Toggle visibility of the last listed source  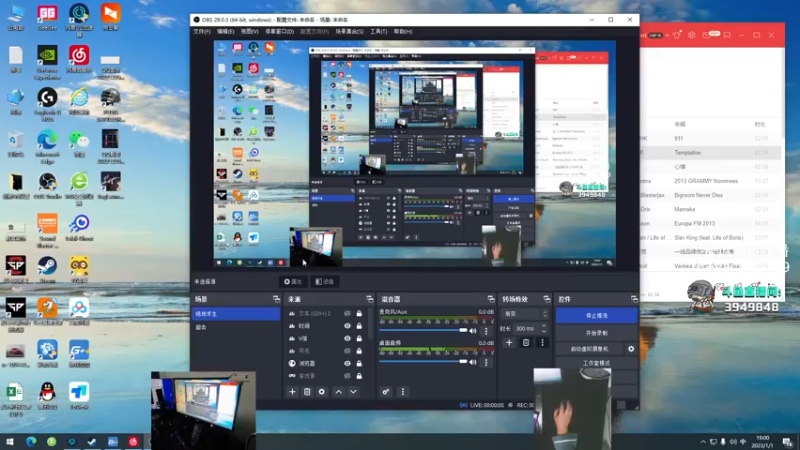click(347, 376)
